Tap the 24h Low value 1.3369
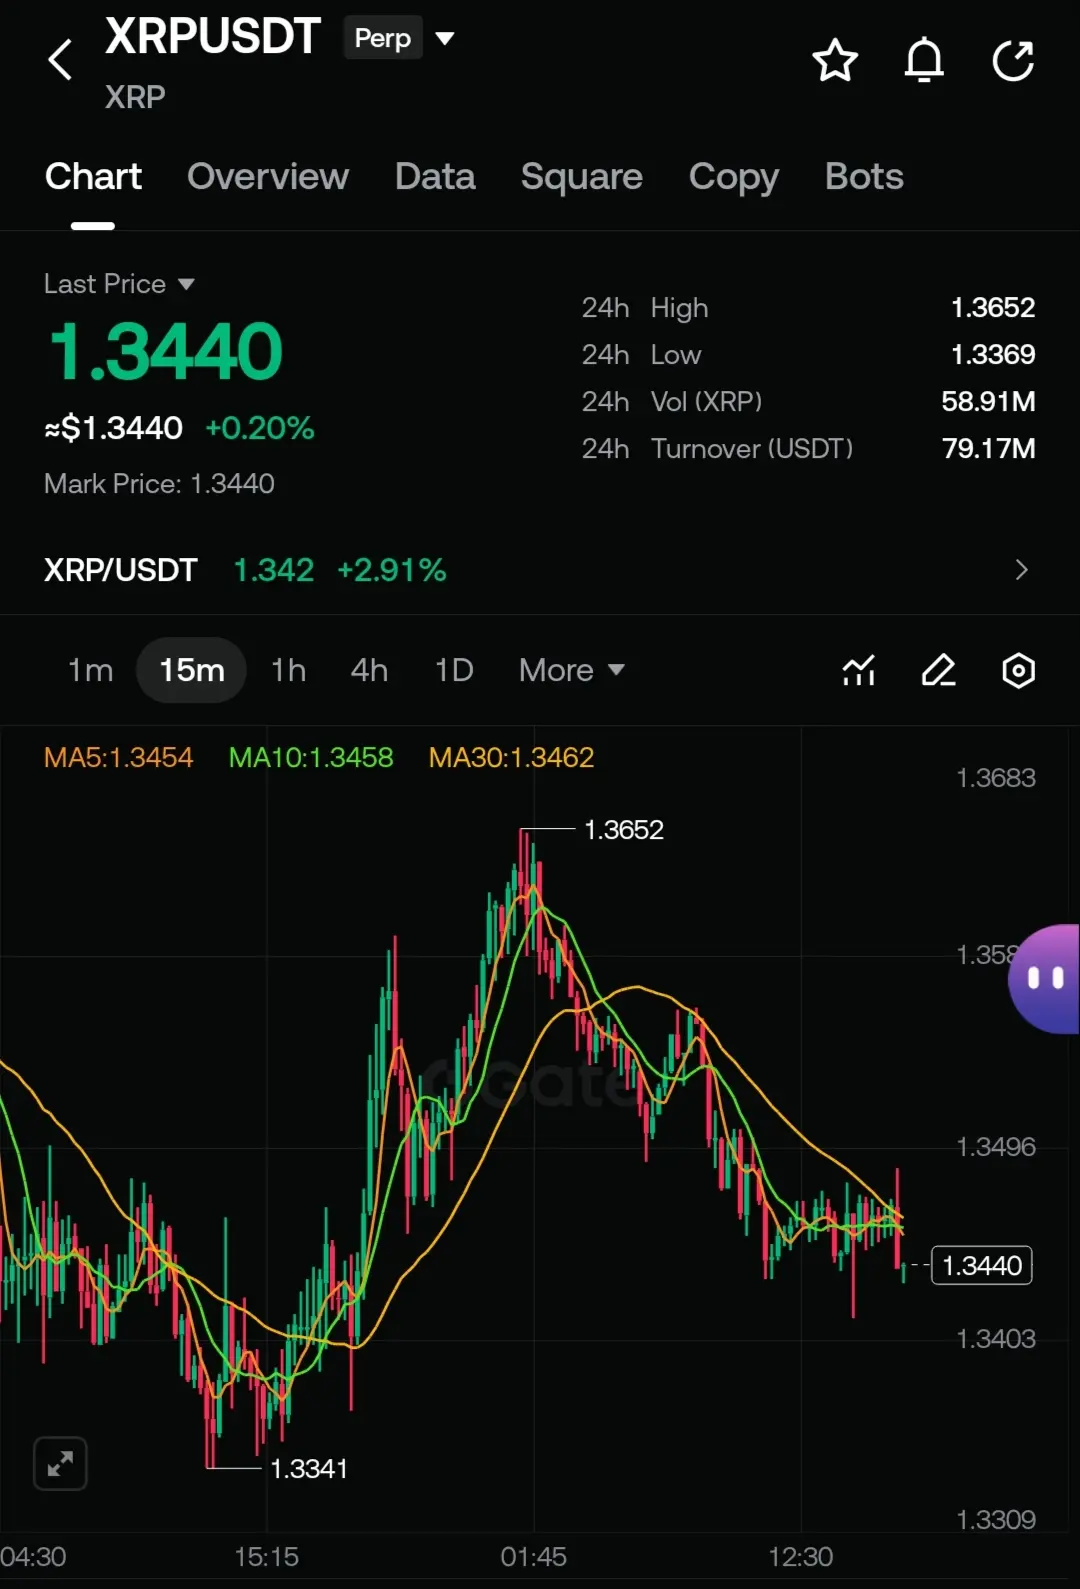The height and width of the screenshot is (1589, 1080). 993,354
